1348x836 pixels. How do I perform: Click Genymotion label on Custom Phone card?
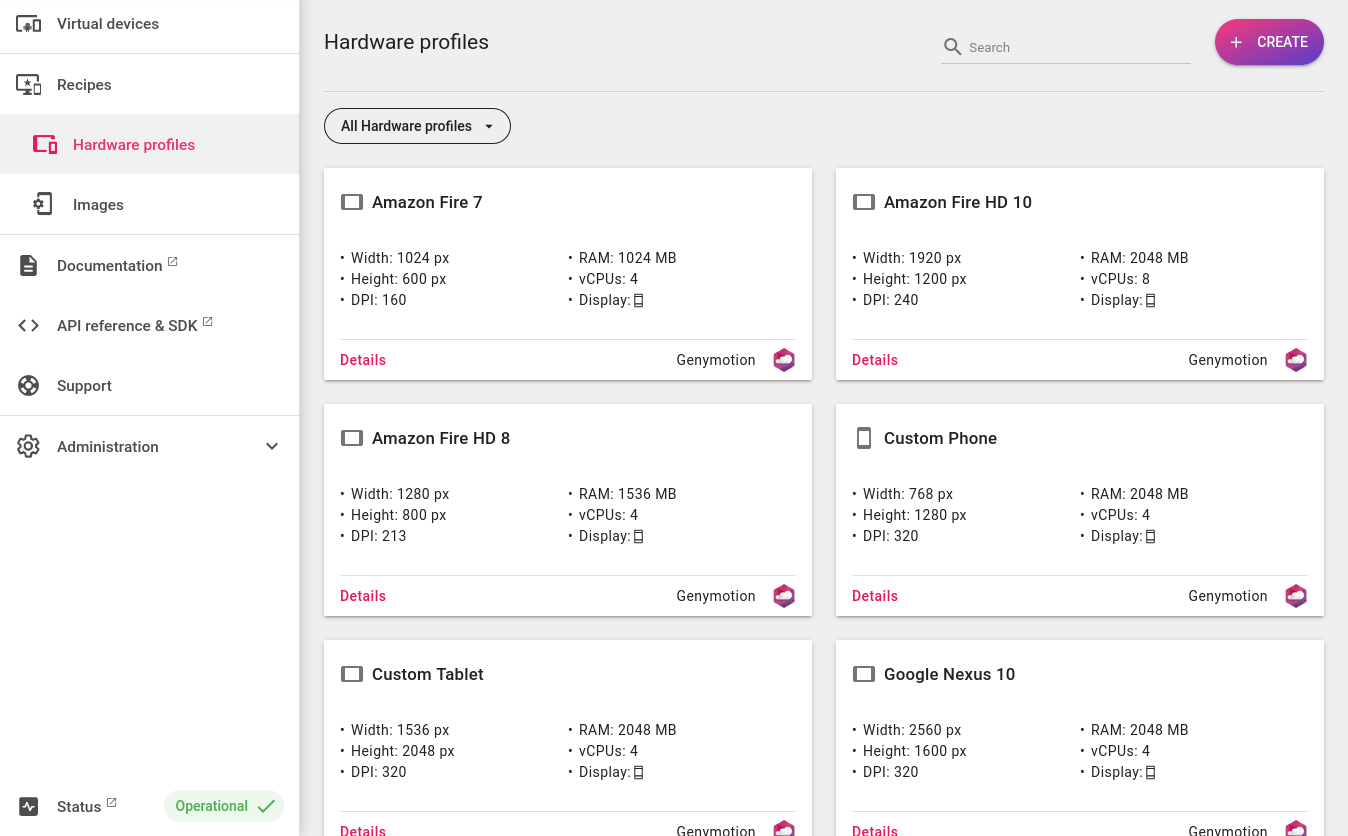tap(1228, 596)
